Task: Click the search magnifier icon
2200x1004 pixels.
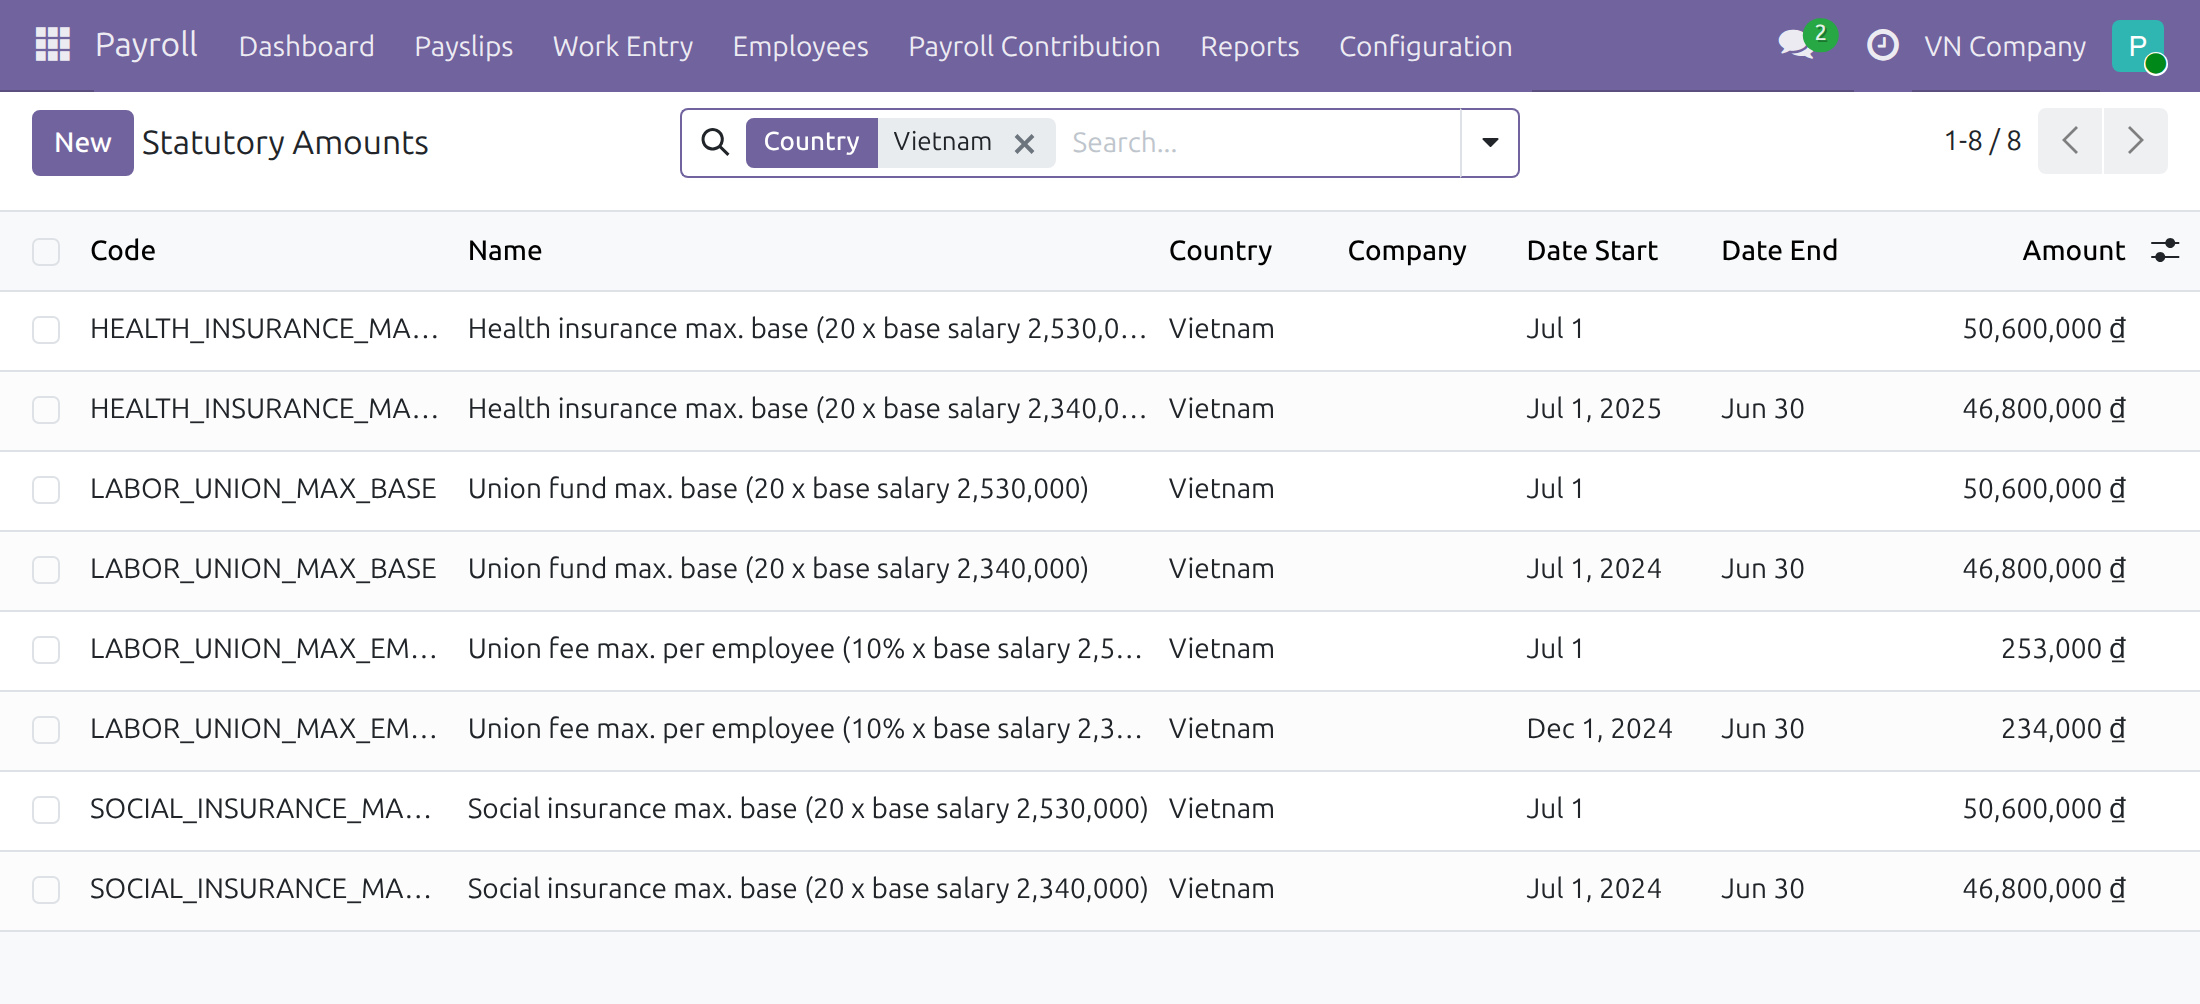Action: point(715,142)
